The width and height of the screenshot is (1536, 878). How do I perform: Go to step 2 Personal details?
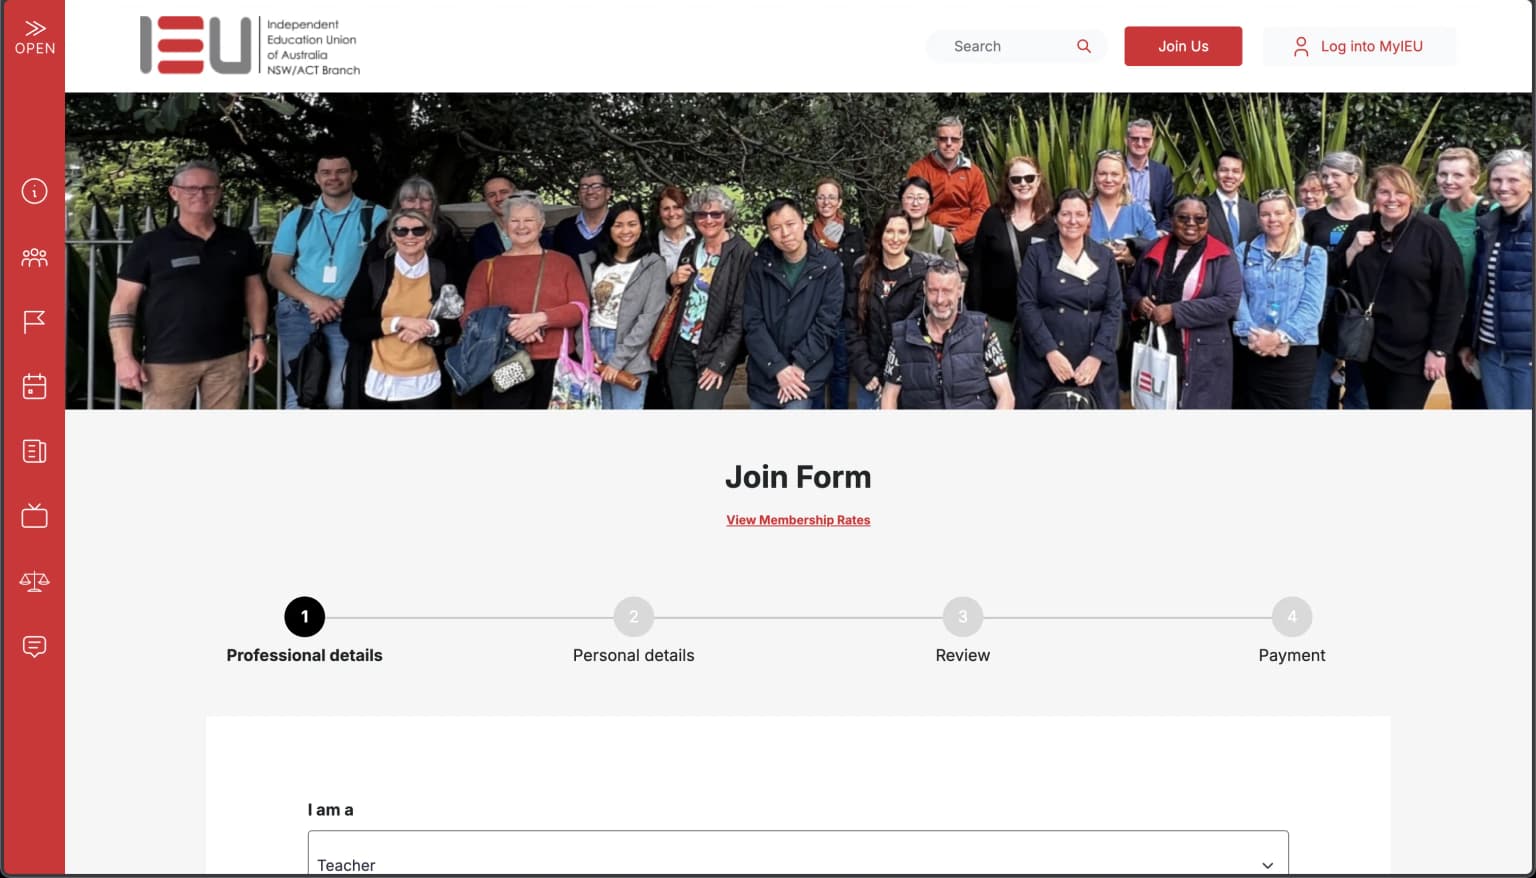[633, 617]
